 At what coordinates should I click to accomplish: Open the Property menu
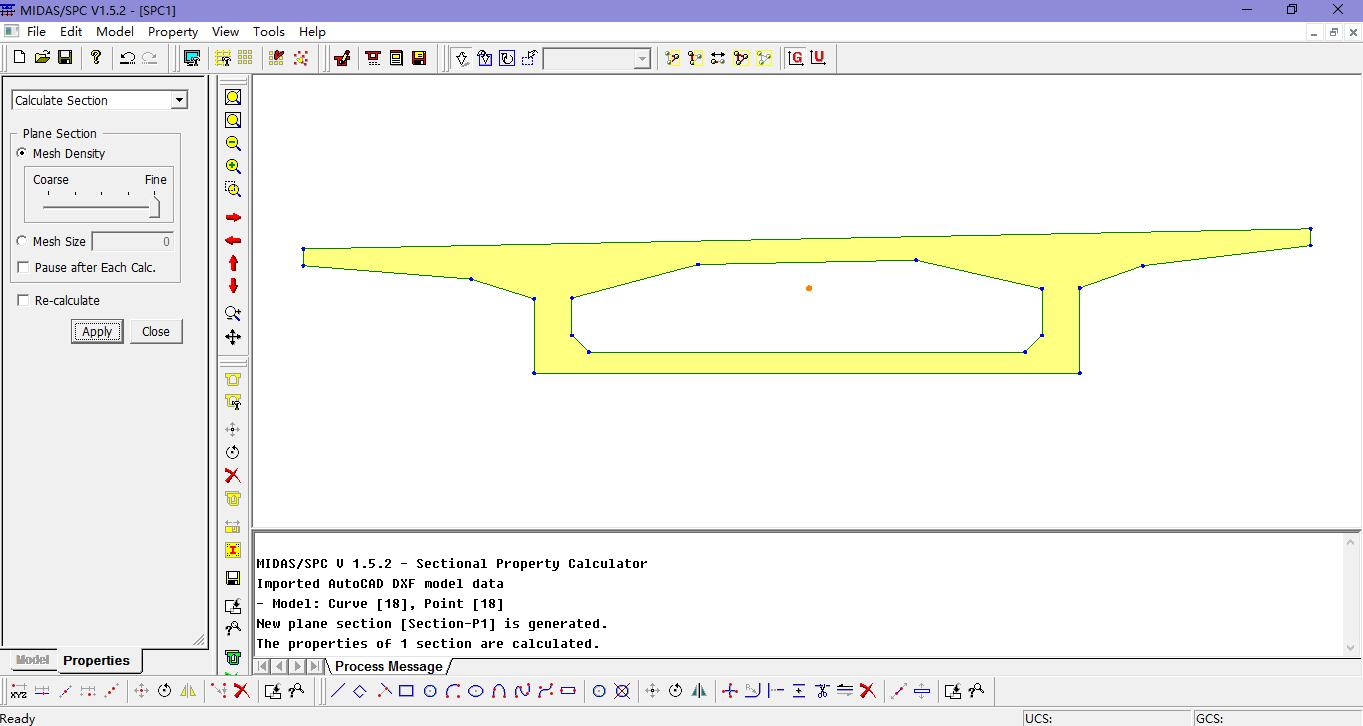coord(173,31)
